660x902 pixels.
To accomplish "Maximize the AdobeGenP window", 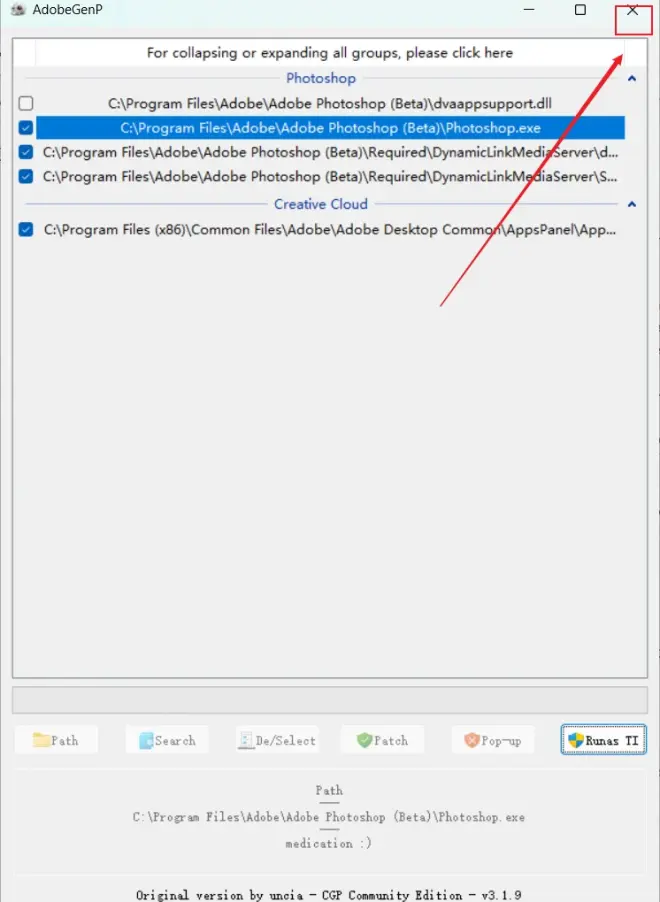I will pos(581,10).
